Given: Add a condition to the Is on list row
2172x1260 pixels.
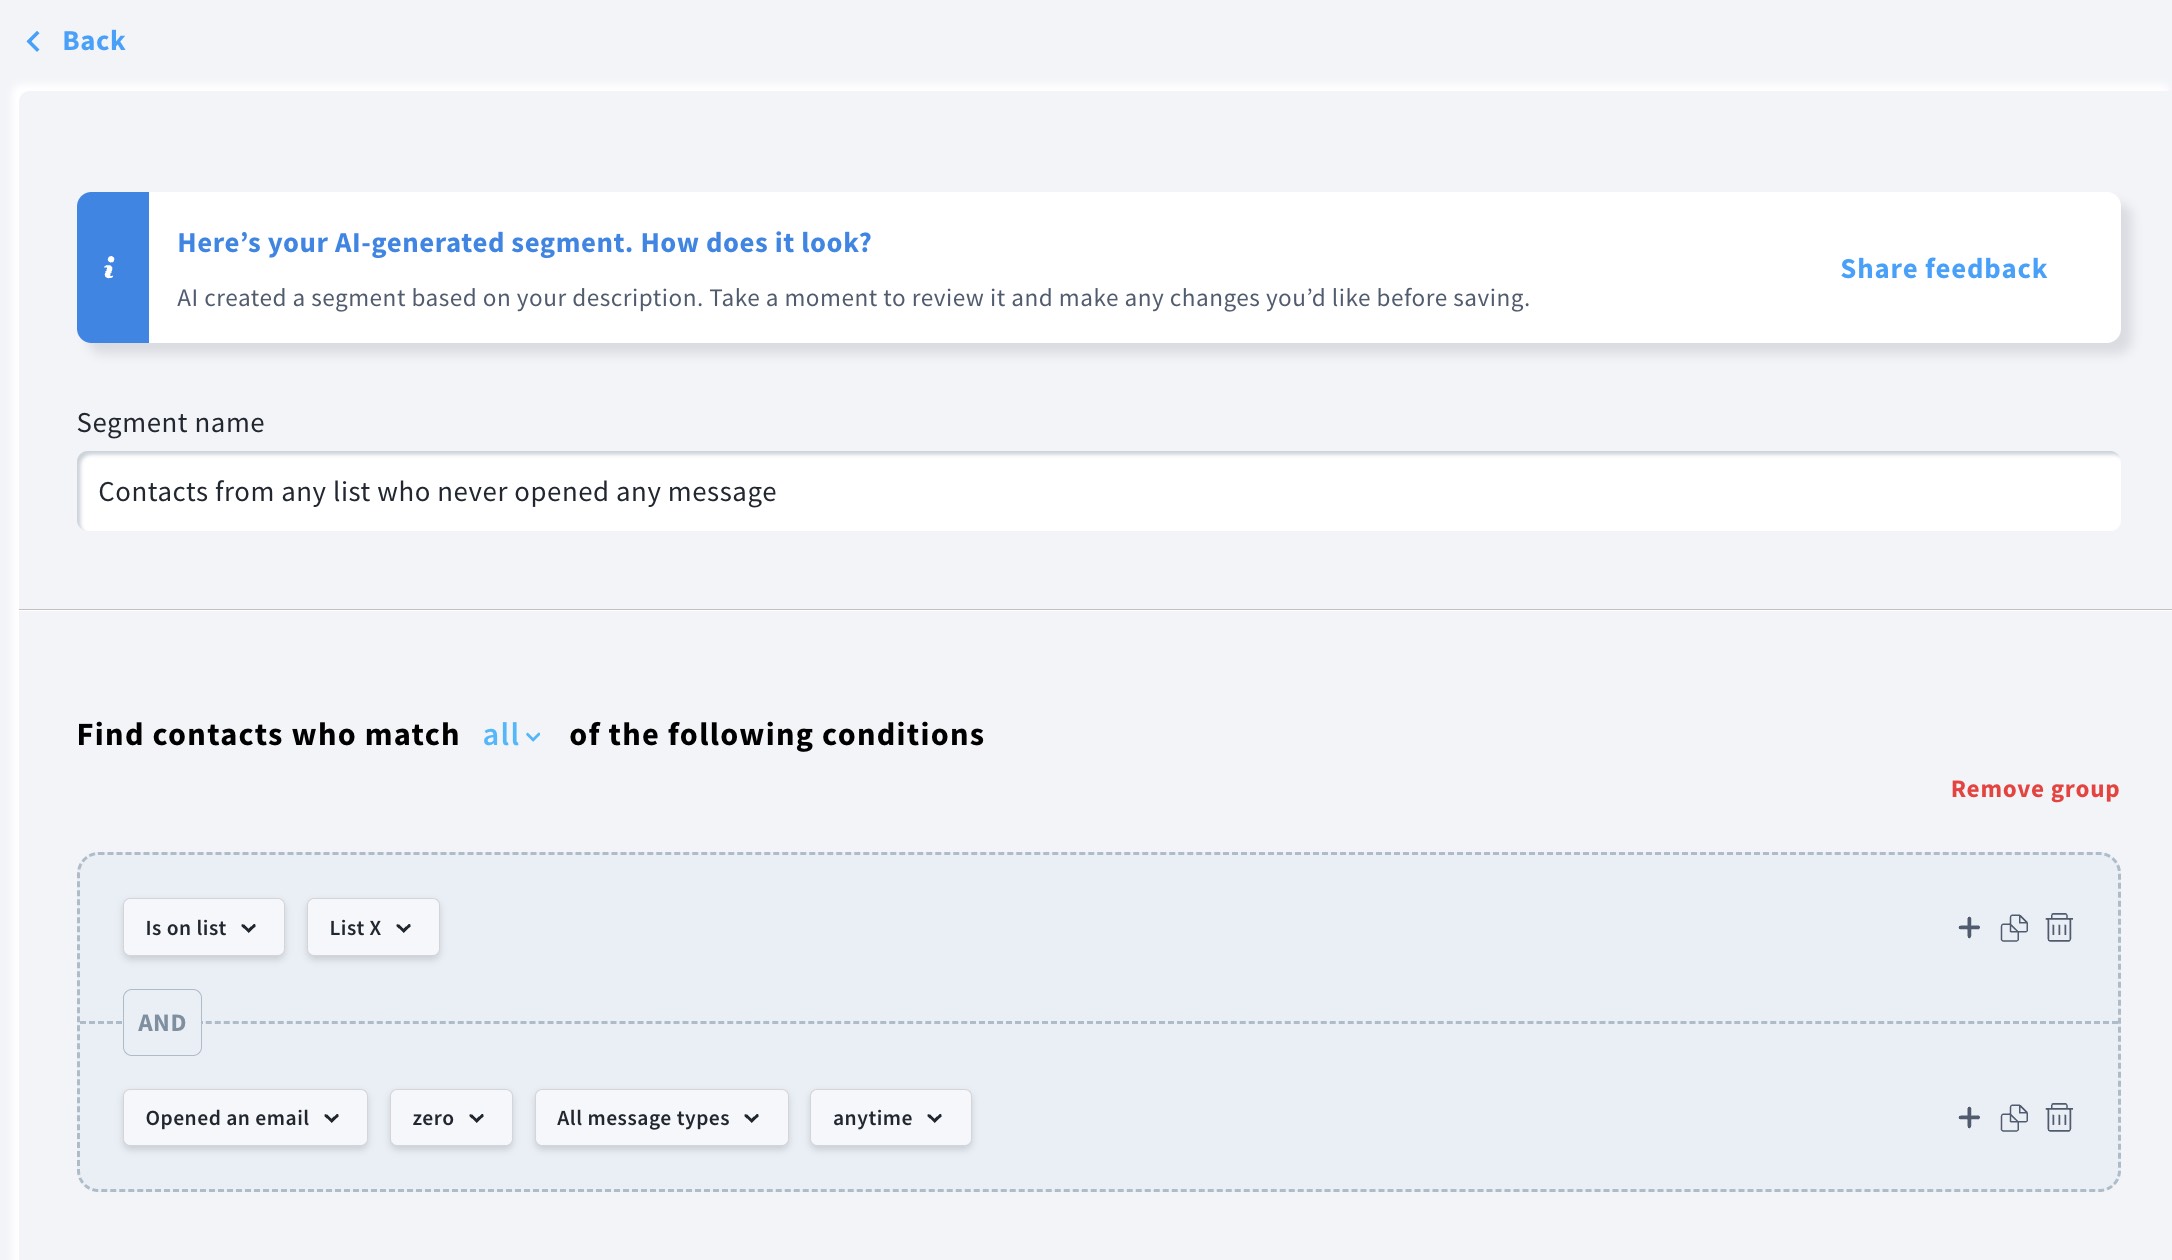Looking at the screenshot, I should (1969, 927).
